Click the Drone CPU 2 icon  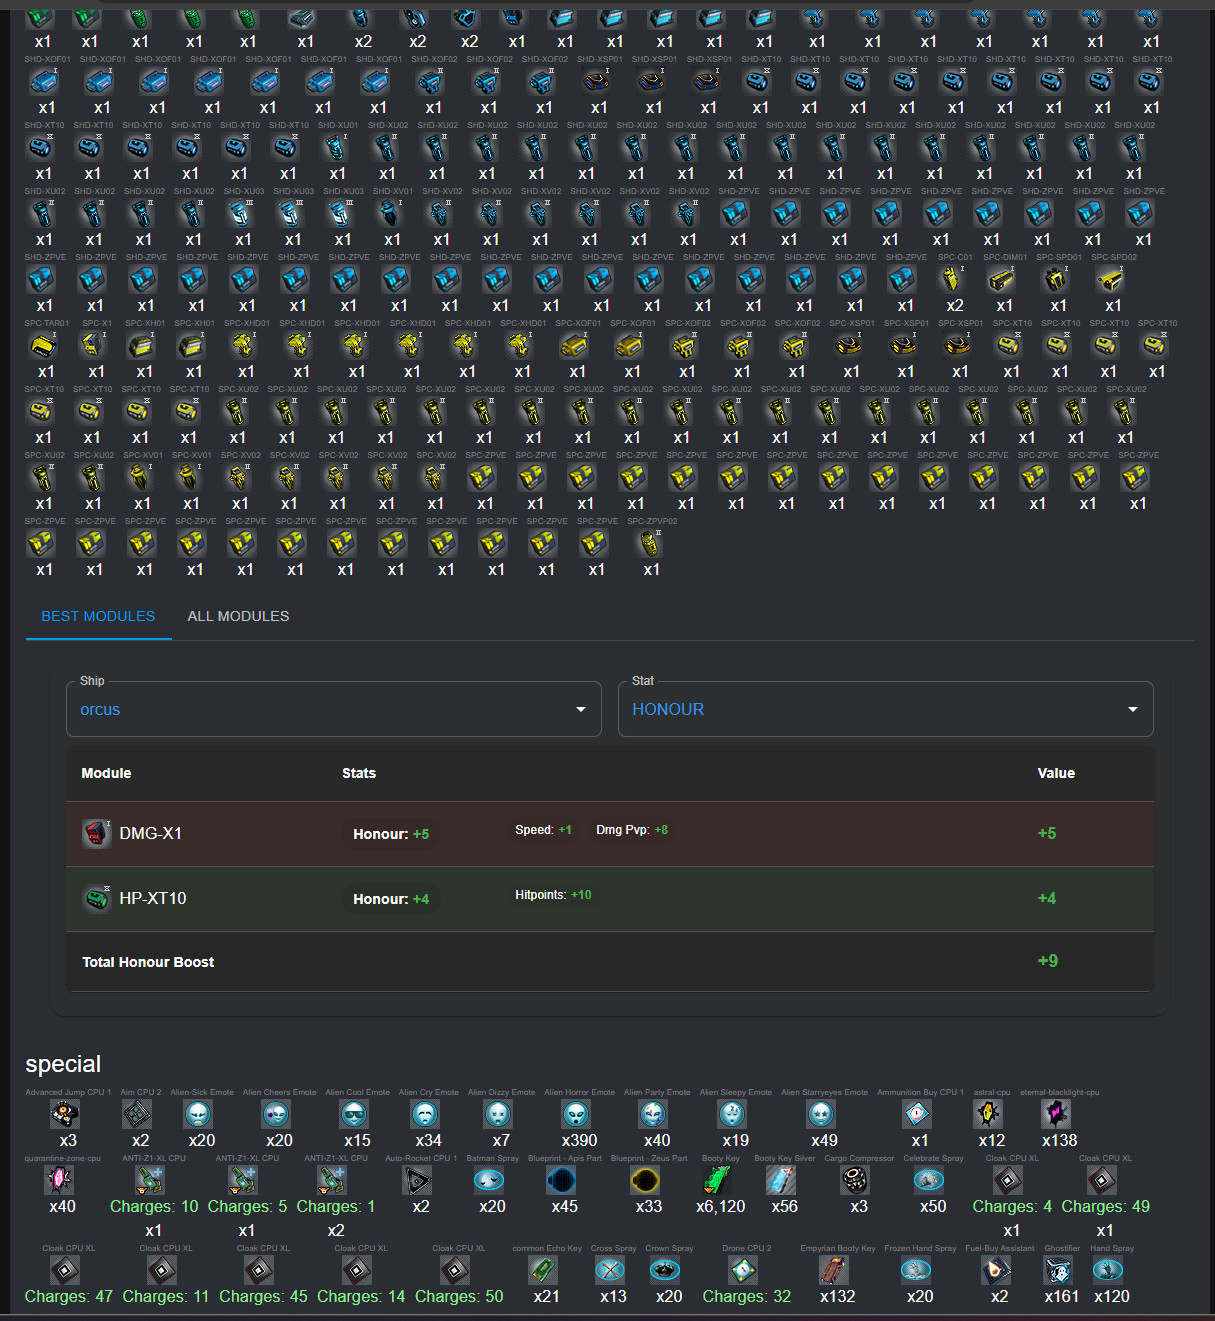(743, 1270)
